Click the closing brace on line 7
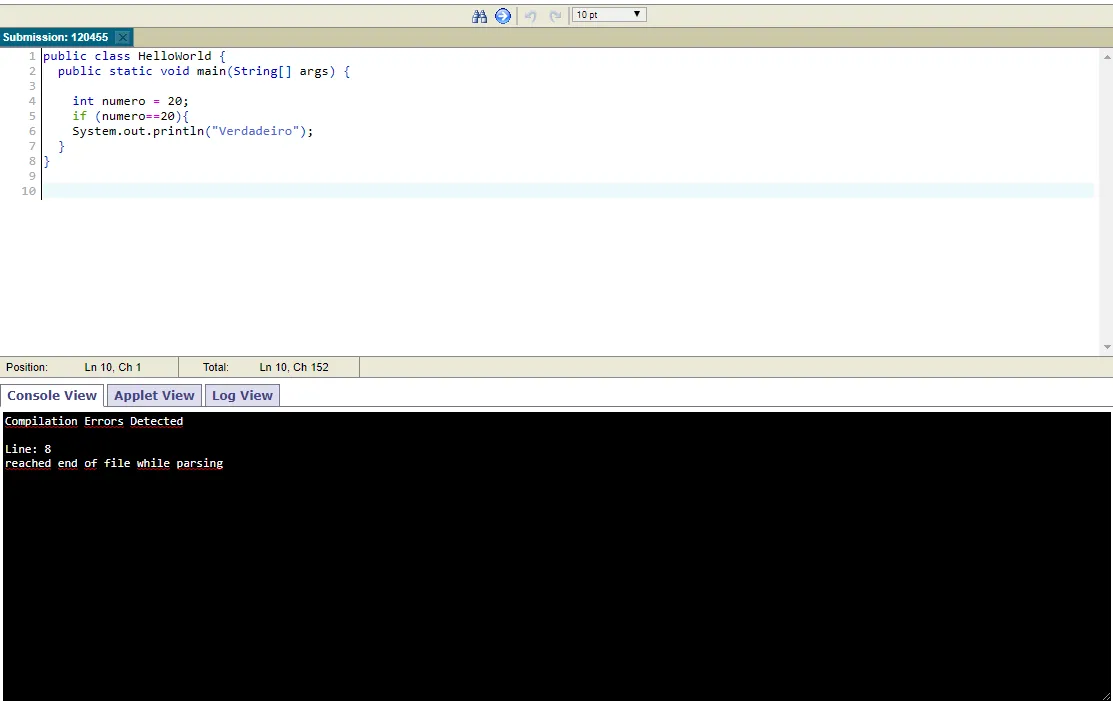Screen dimensions: 1113x701 61,146
